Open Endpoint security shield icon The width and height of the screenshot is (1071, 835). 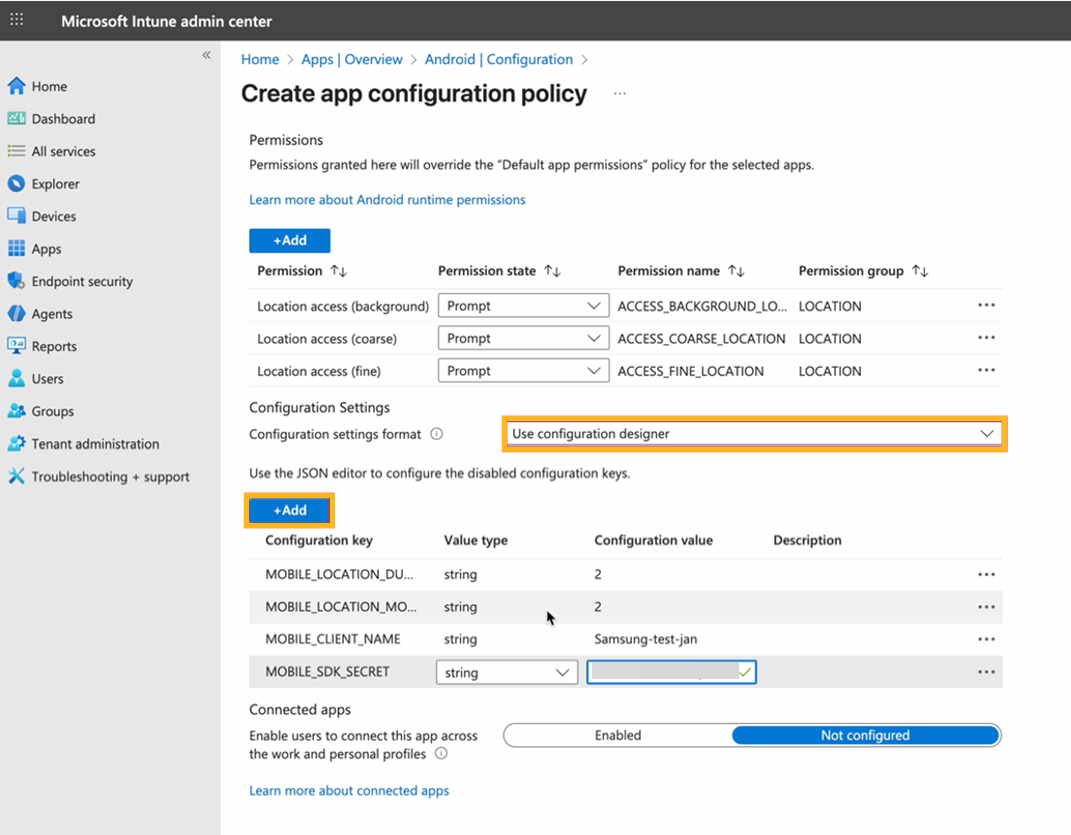point(16,281)
